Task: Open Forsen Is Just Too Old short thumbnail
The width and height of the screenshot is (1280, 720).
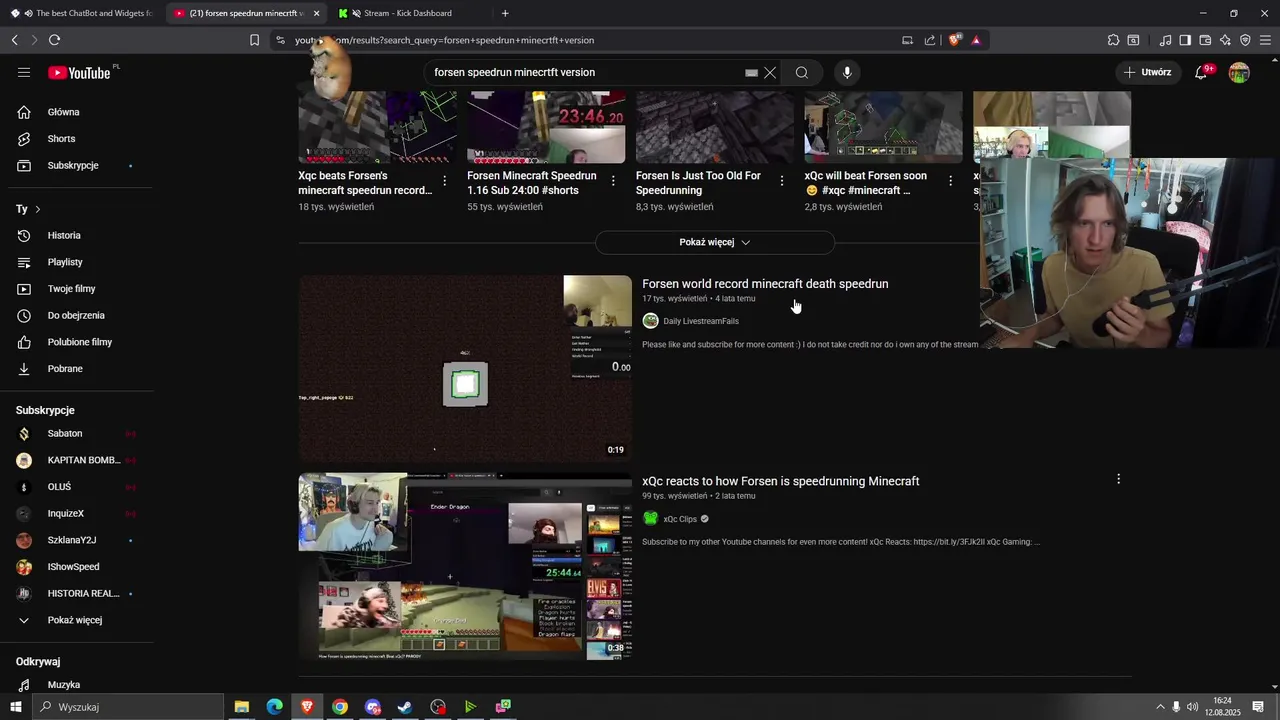Action: coord(715,127)
